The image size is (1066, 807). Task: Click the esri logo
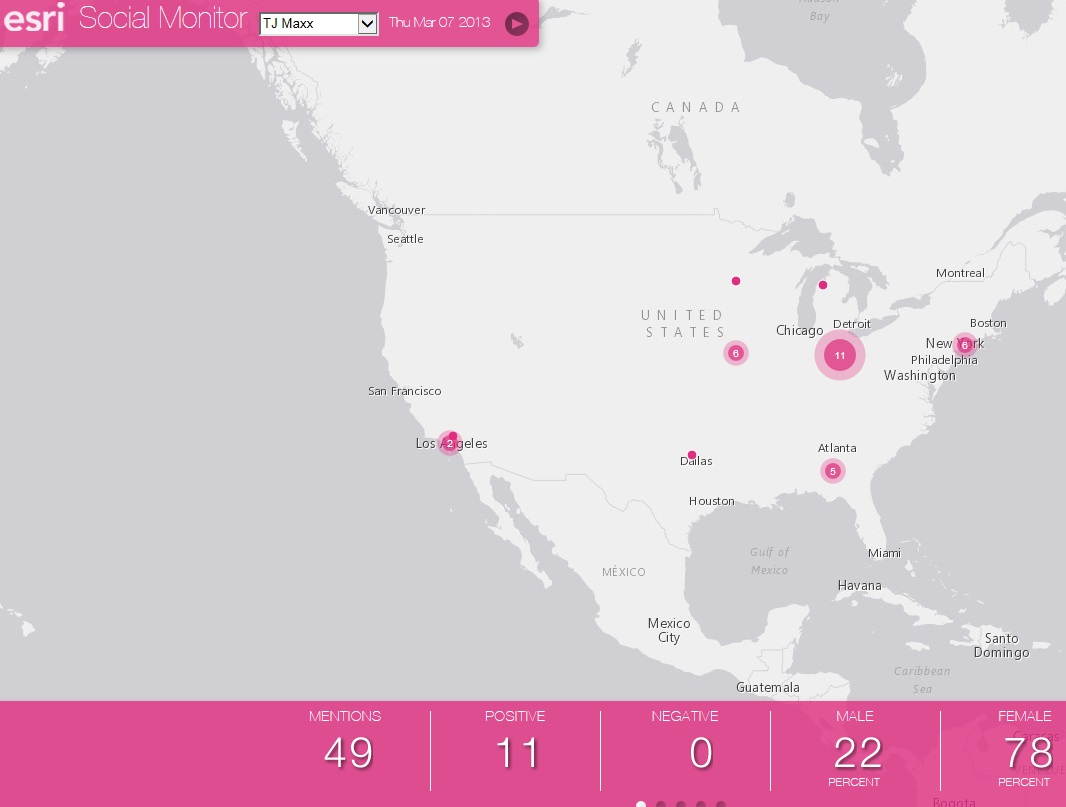(x=35, y=18)
